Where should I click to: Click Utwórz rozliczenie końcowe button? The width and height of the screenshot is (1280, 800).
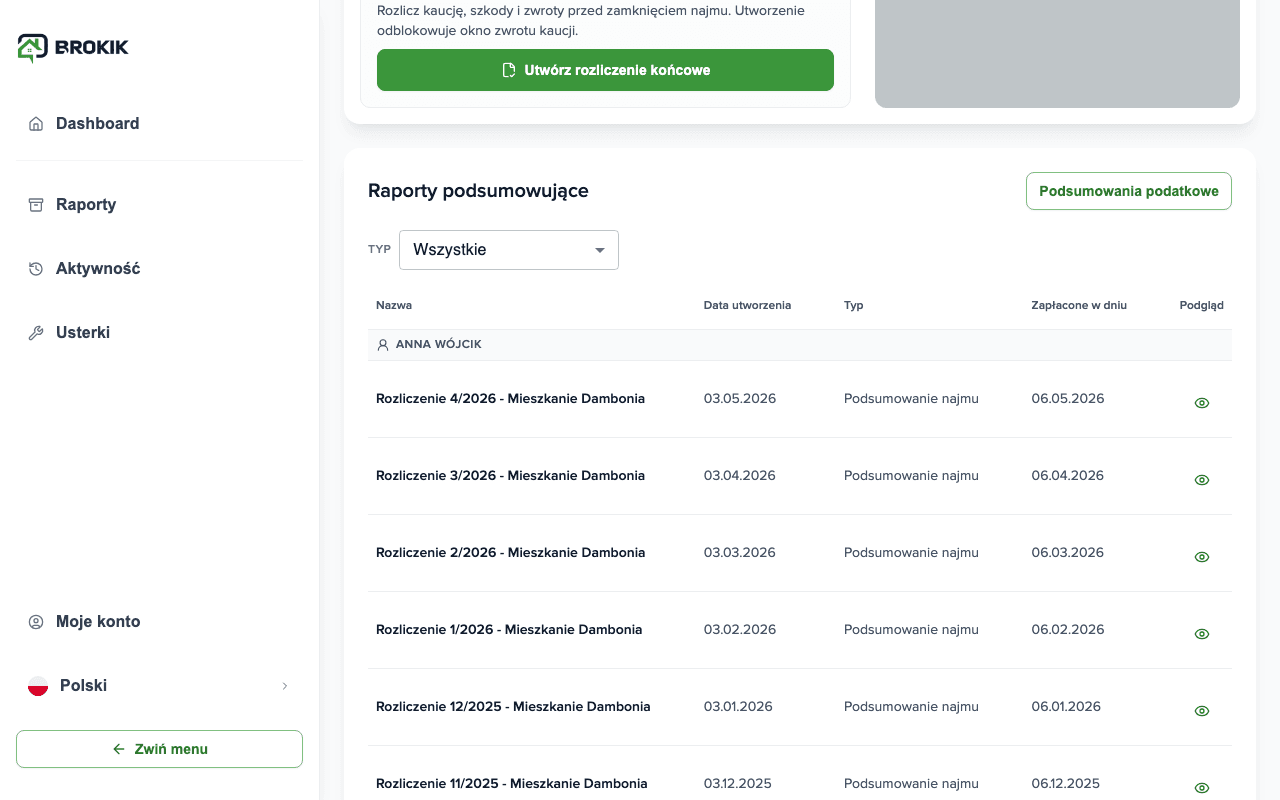605,70
